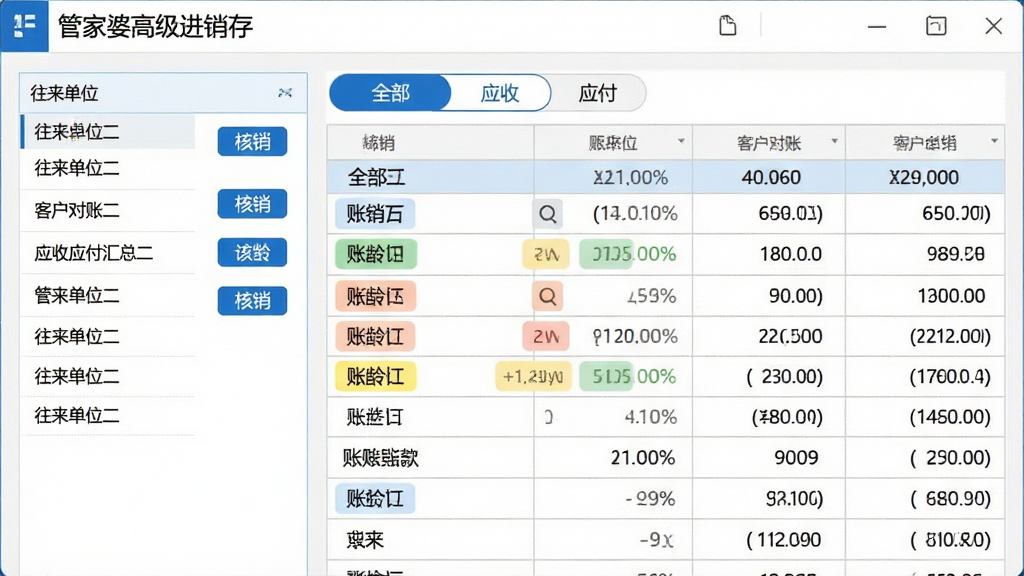This screenshot has height=576, width=1024.
Task: Click the first 核销 button
Action: coord(252,141)
